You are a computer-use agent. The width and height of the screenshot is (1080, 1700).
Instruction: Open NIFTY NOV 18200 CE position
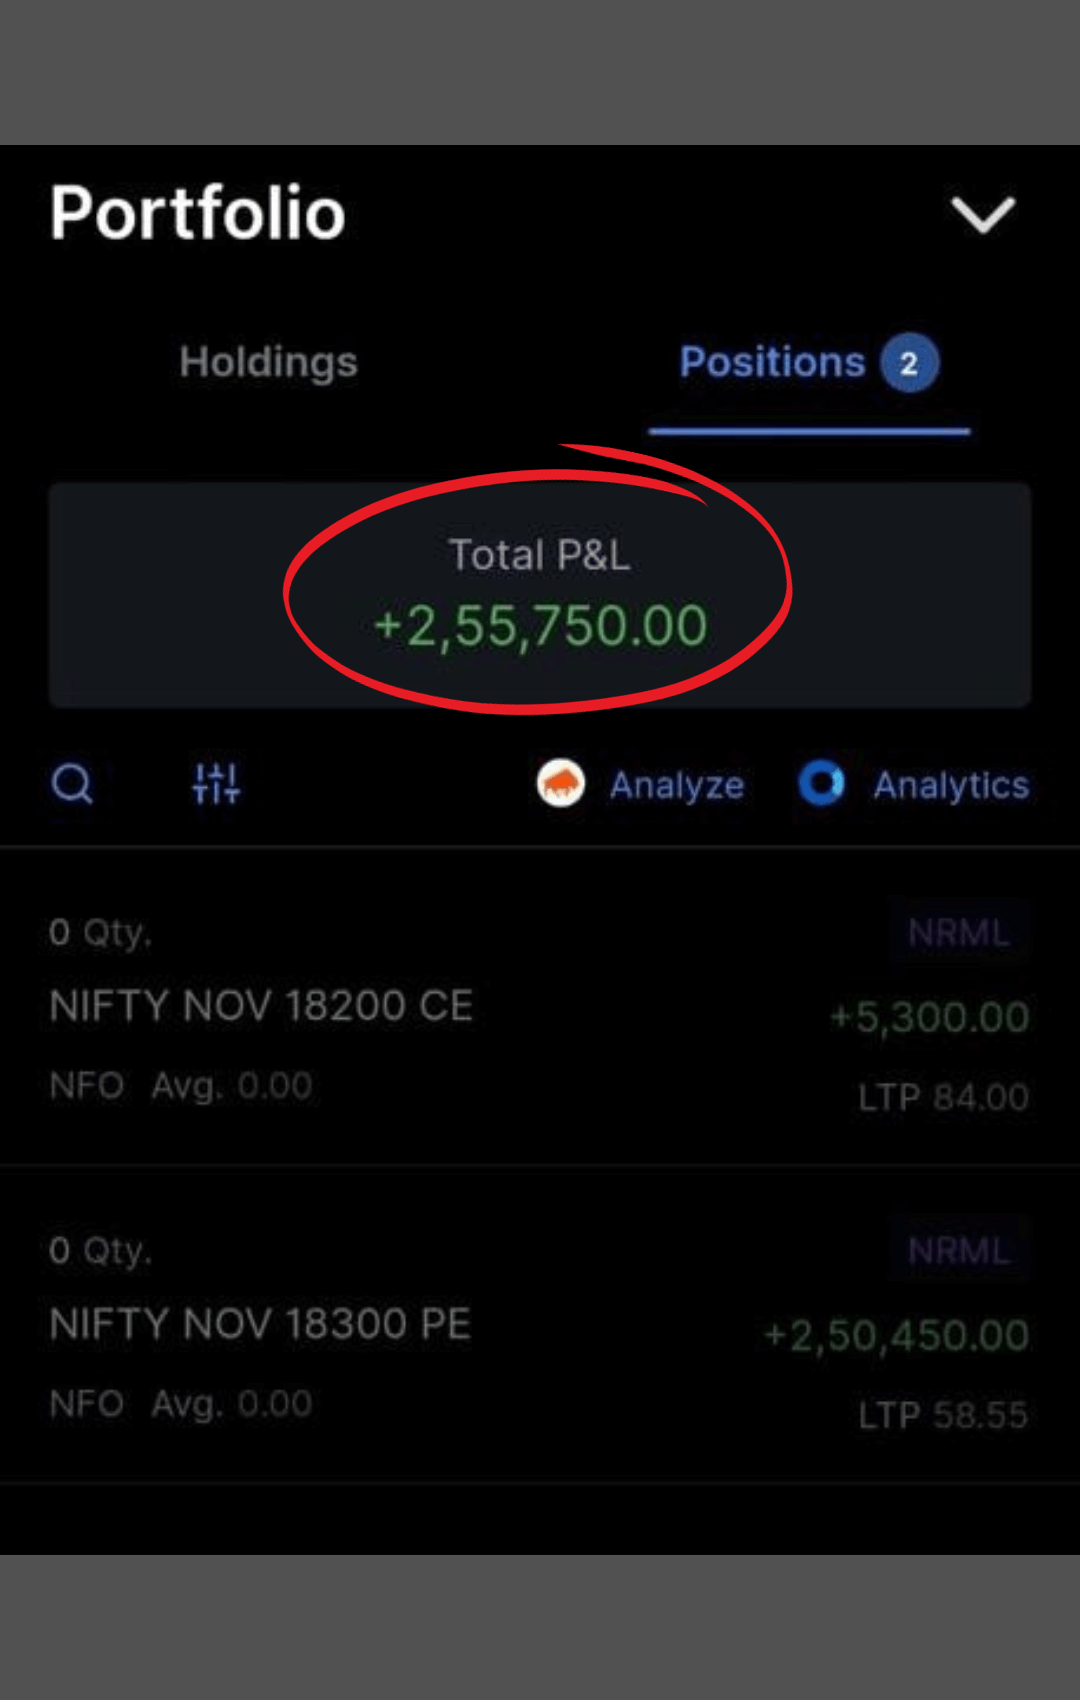(x=261, y=1006)
